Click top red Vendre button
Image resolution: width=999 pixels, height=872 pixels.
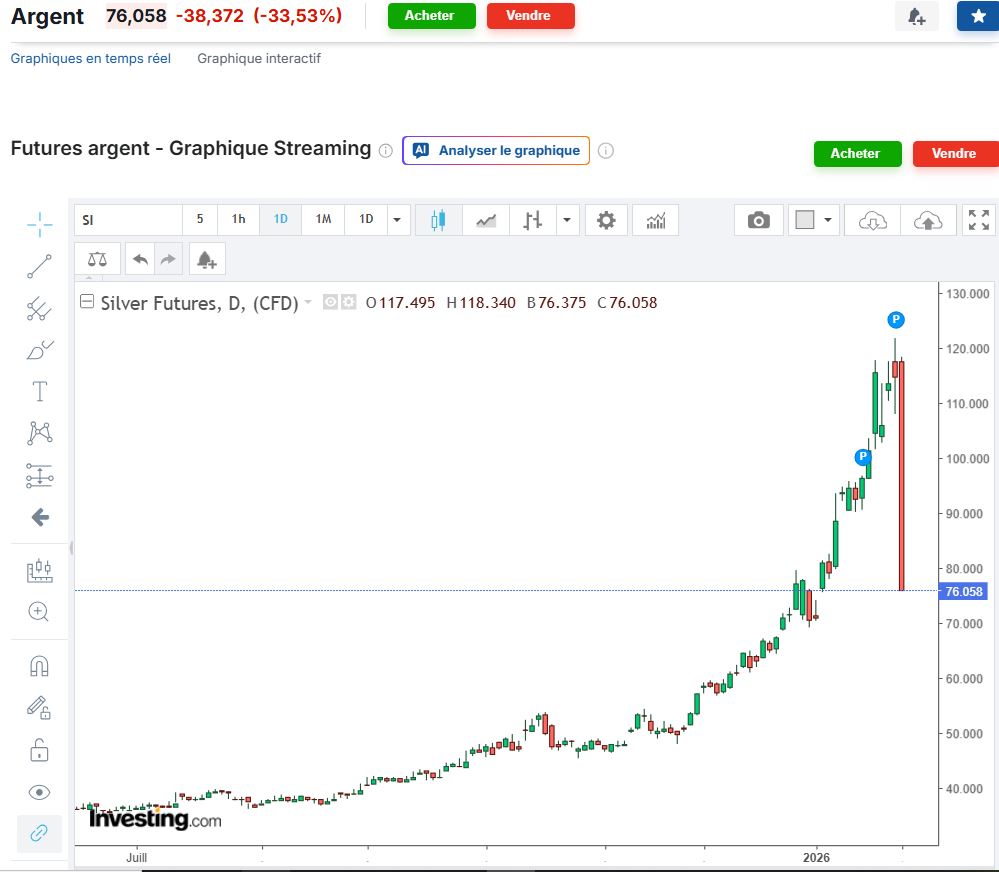click(530, 16)
